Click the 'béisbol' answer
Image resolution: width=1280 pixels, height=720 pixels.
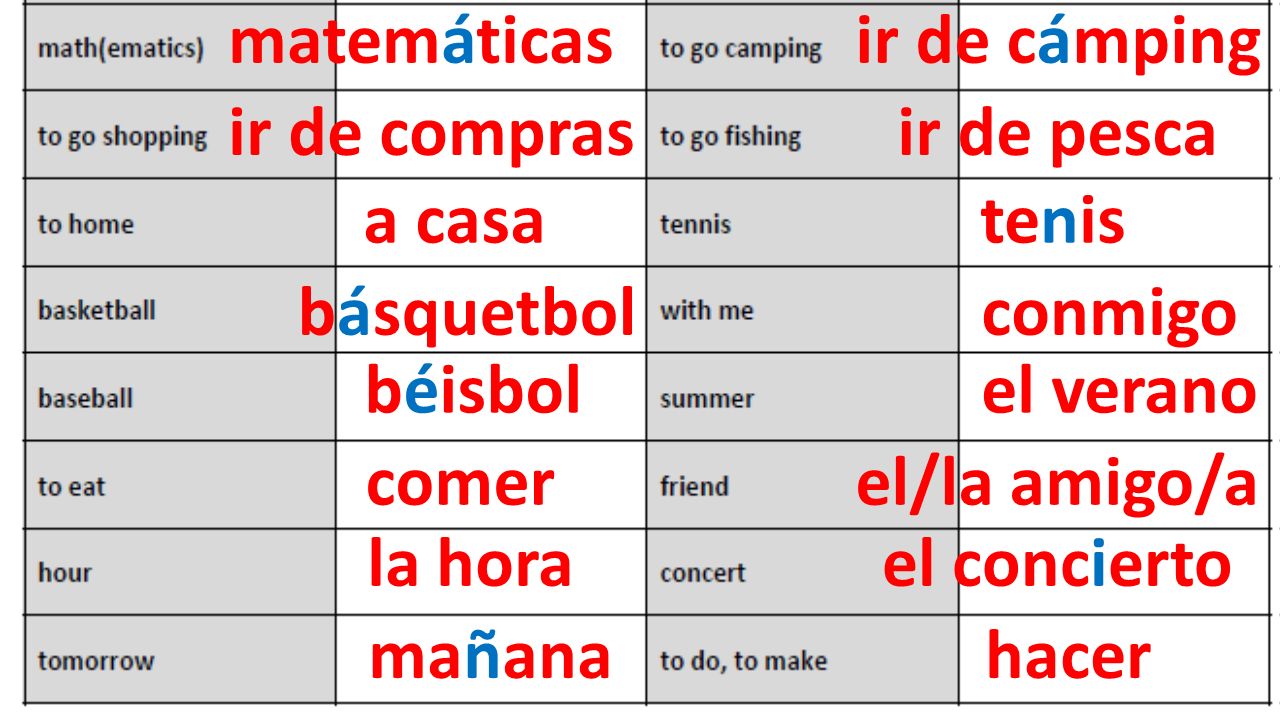pos(473,390)
